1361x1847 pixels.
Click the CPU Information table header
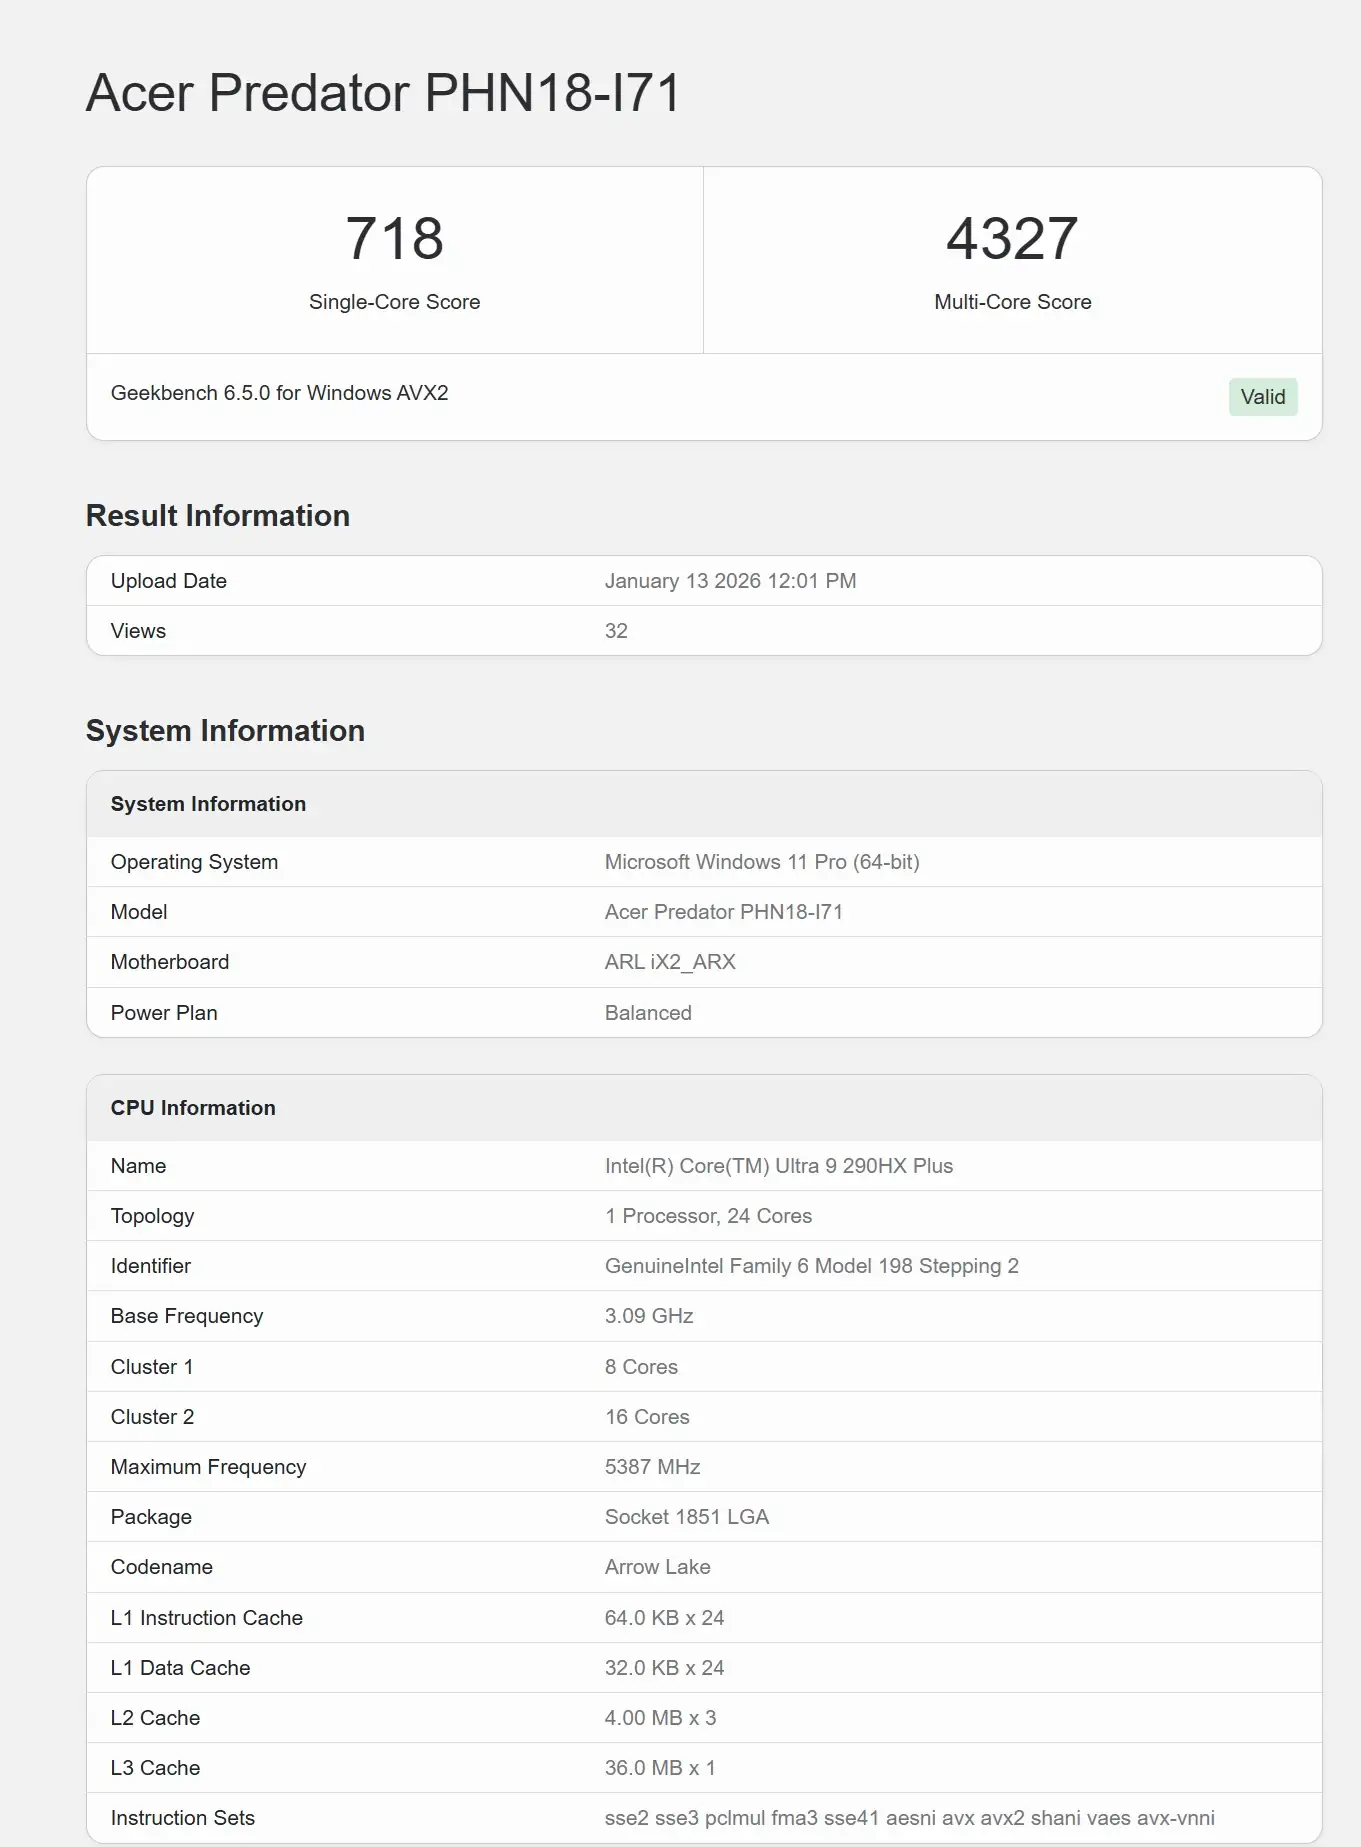704,1108
